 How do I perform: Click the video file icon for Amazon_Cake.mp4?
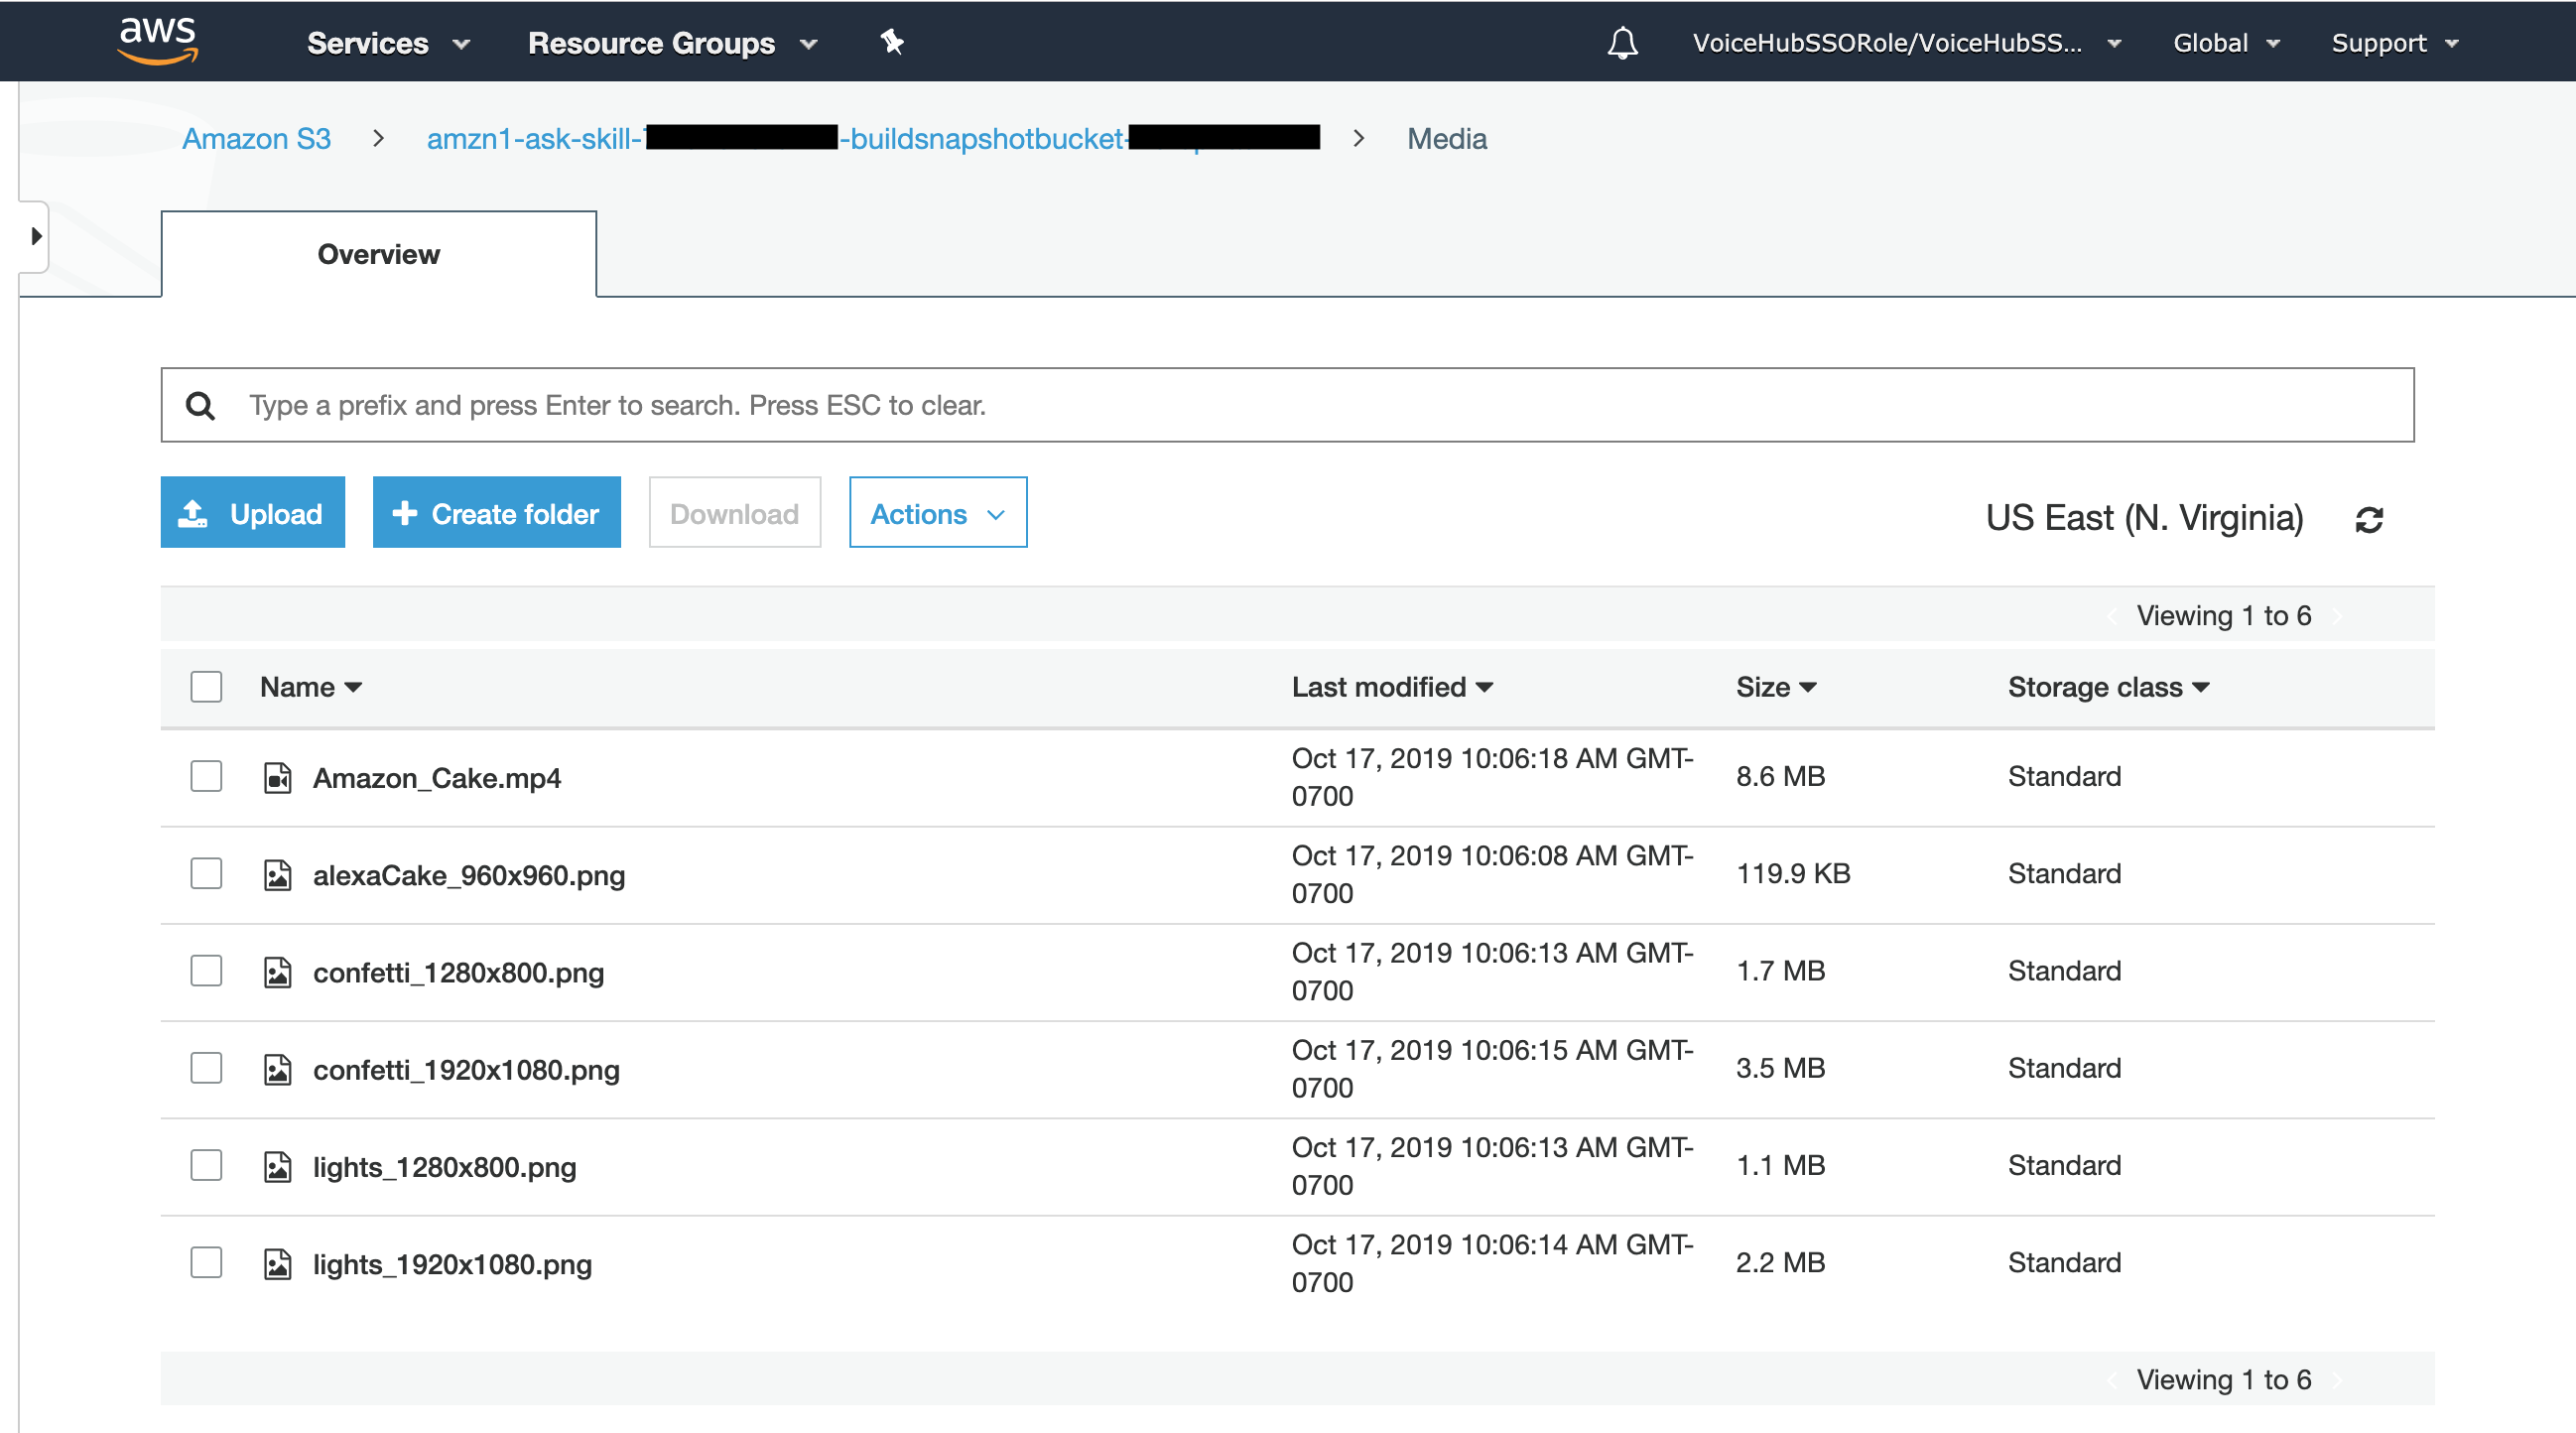pos(277,777)
